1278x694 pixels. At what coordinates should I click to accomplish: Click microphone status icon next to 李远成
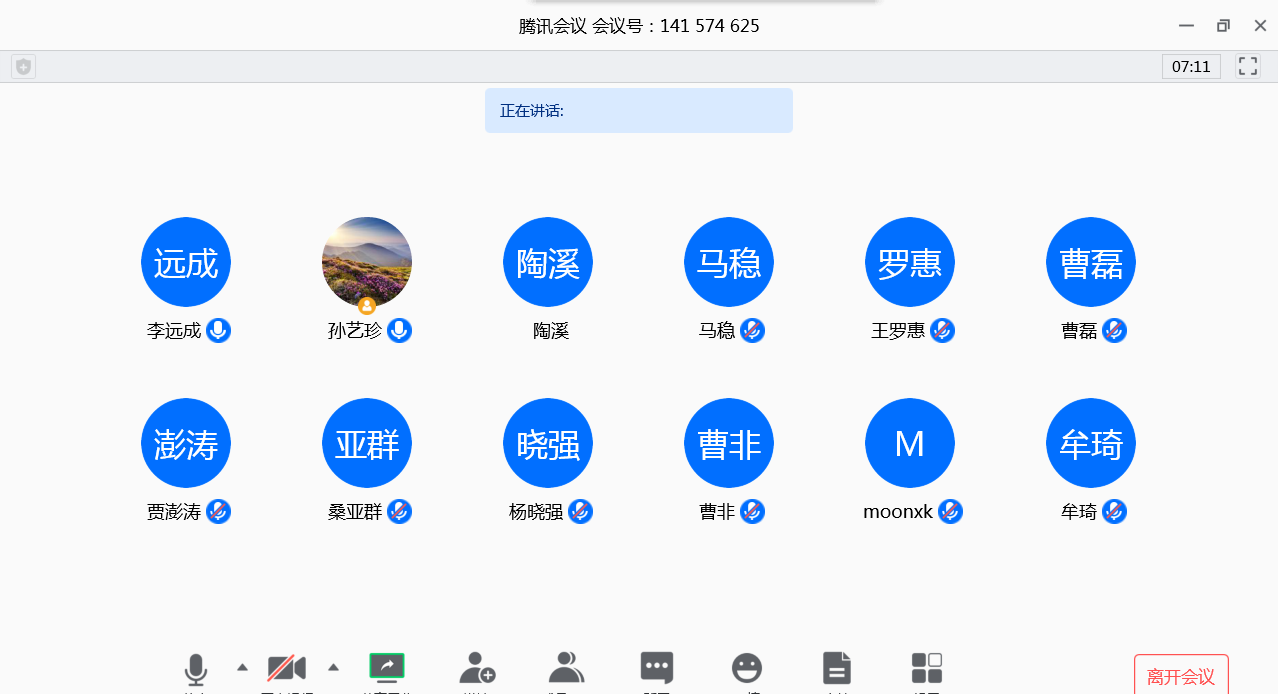point(219,331)
